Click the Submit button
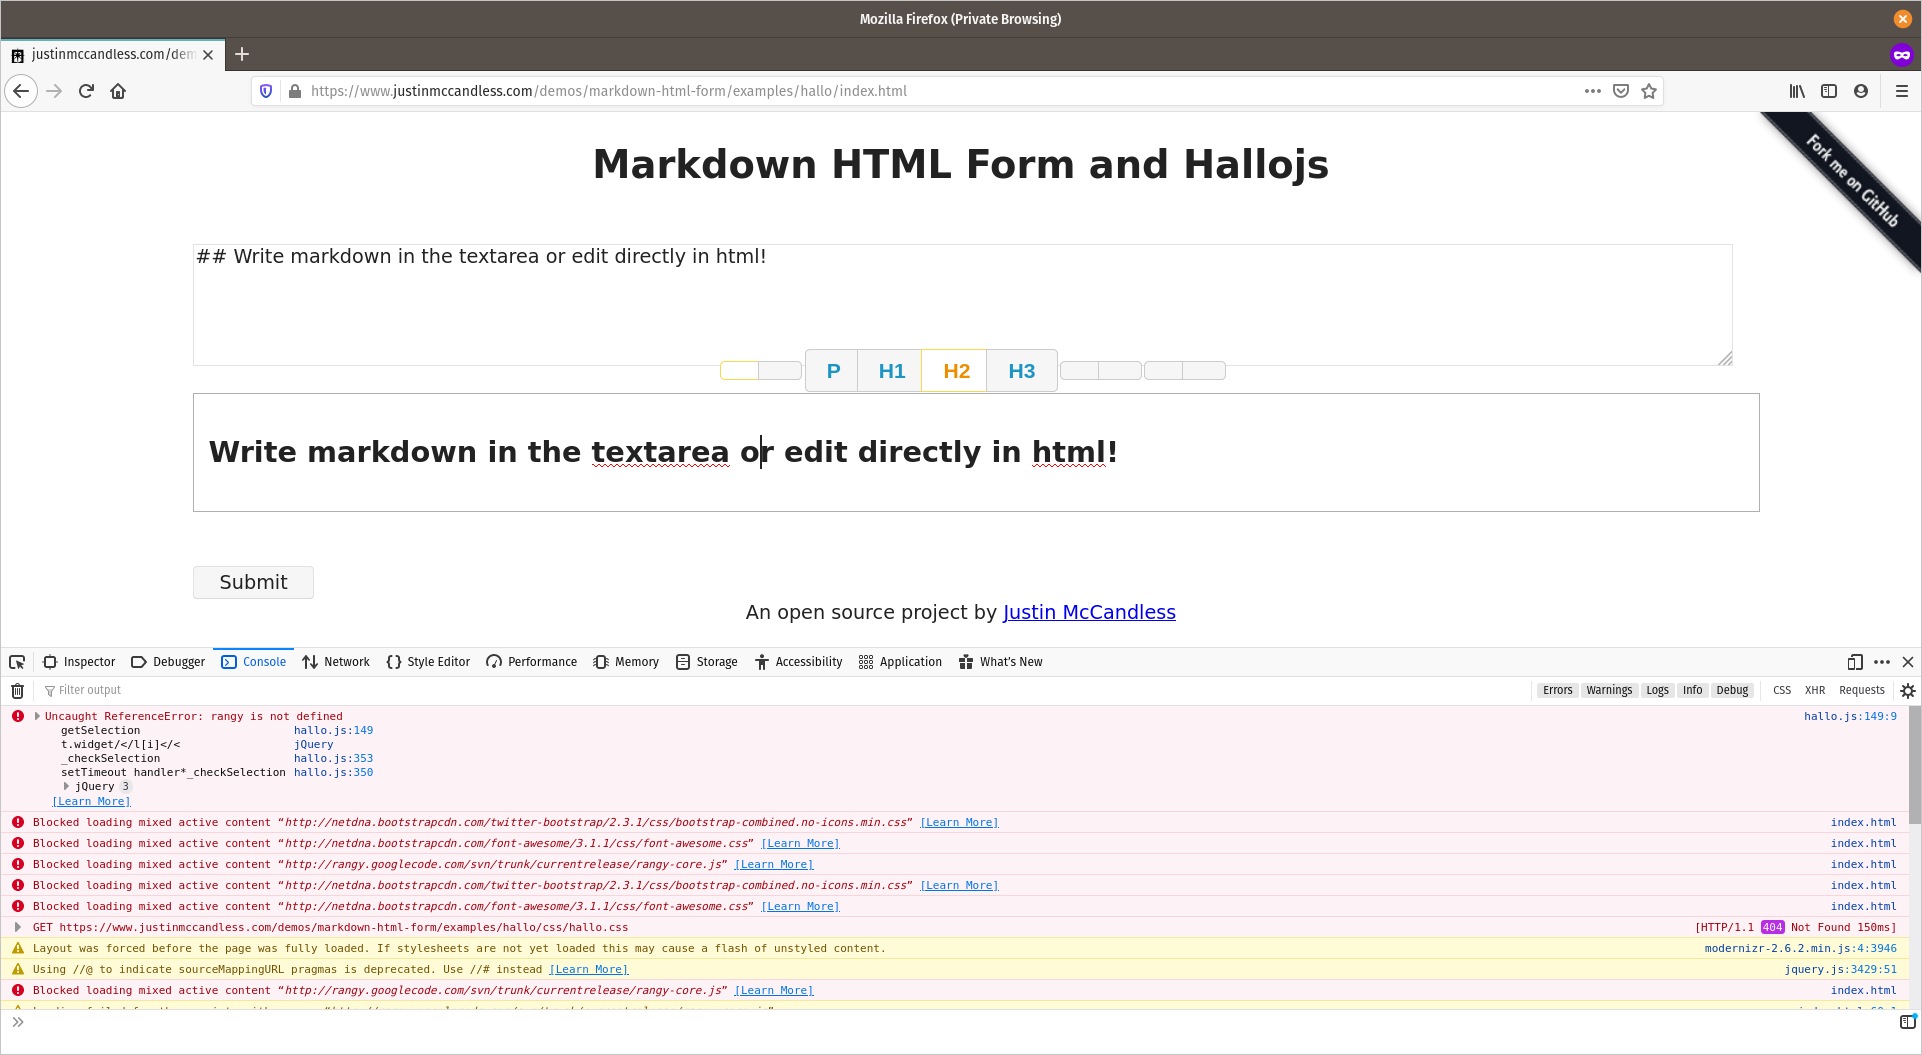This screenshot has width=1922, height=1055. 253,582
